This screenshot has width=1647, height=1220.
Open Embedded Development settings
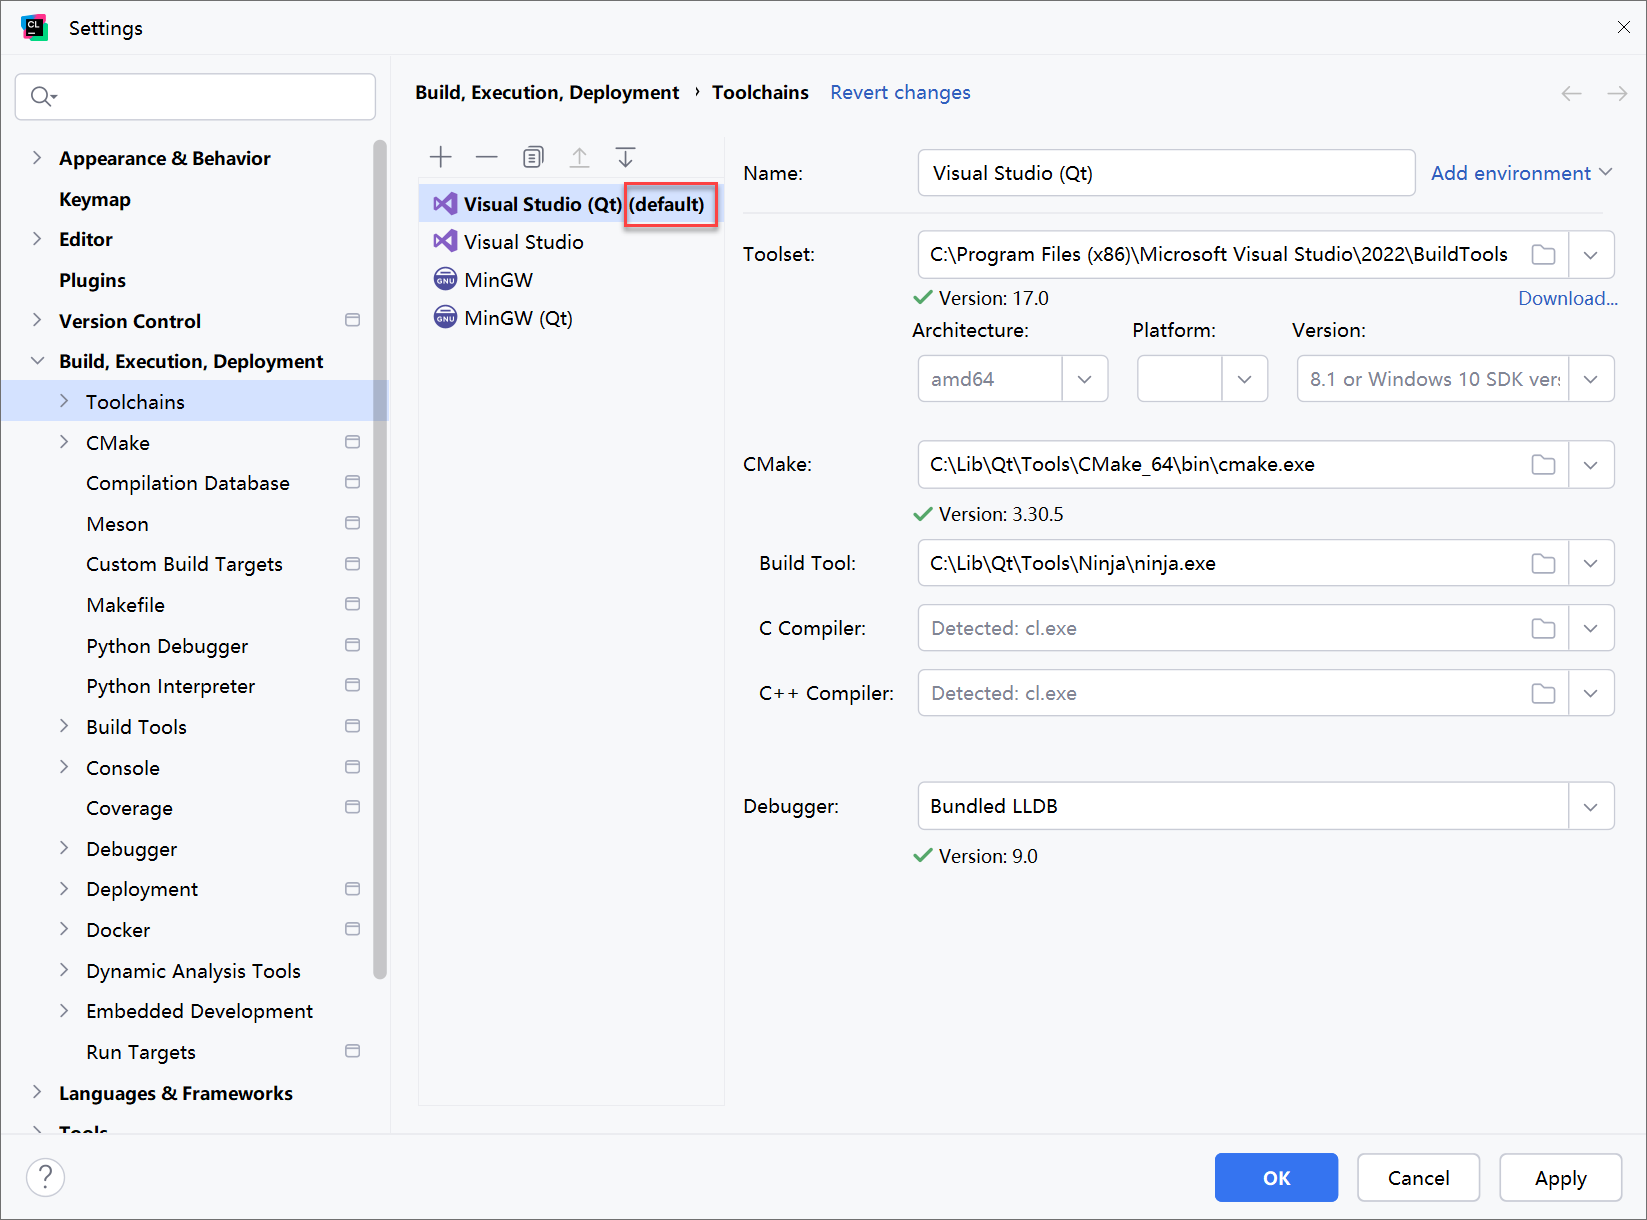(199, 1011)
